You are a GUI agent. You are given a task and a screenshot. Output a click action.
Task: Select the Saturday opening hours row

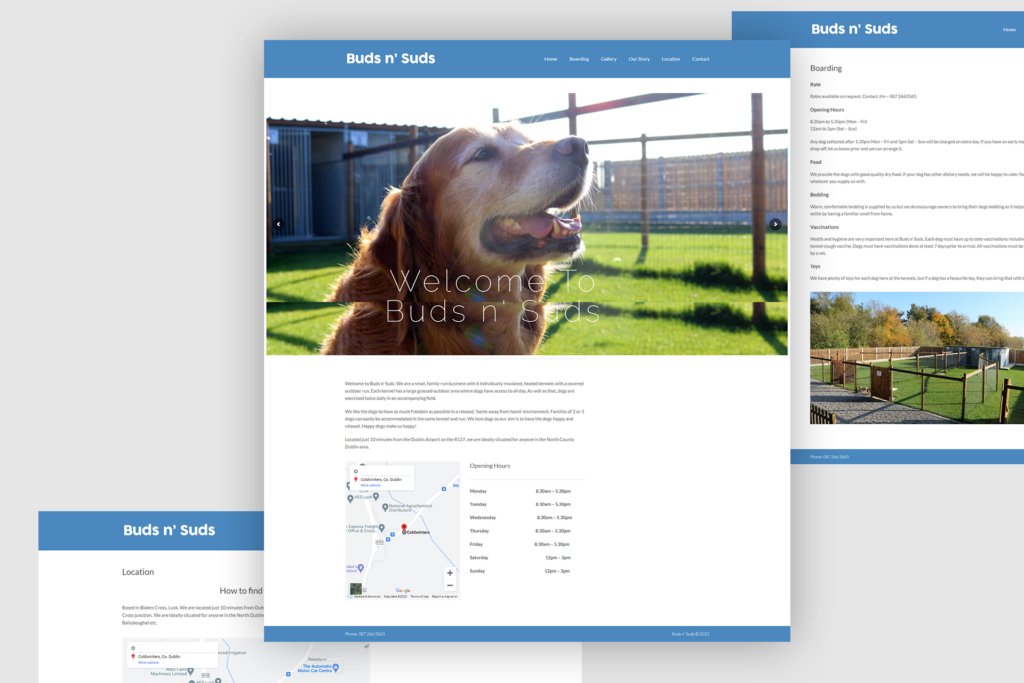point(520,558)
